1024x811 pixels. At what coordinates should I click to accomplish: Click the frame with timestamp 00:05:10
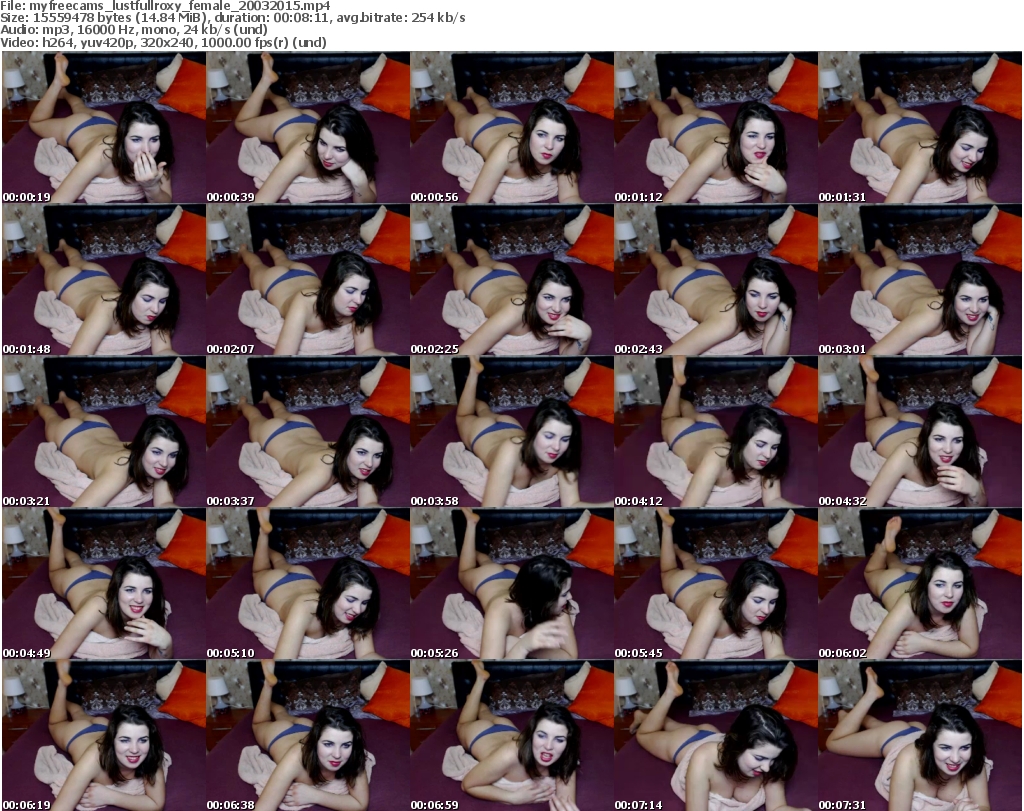(x=308, y=584)
